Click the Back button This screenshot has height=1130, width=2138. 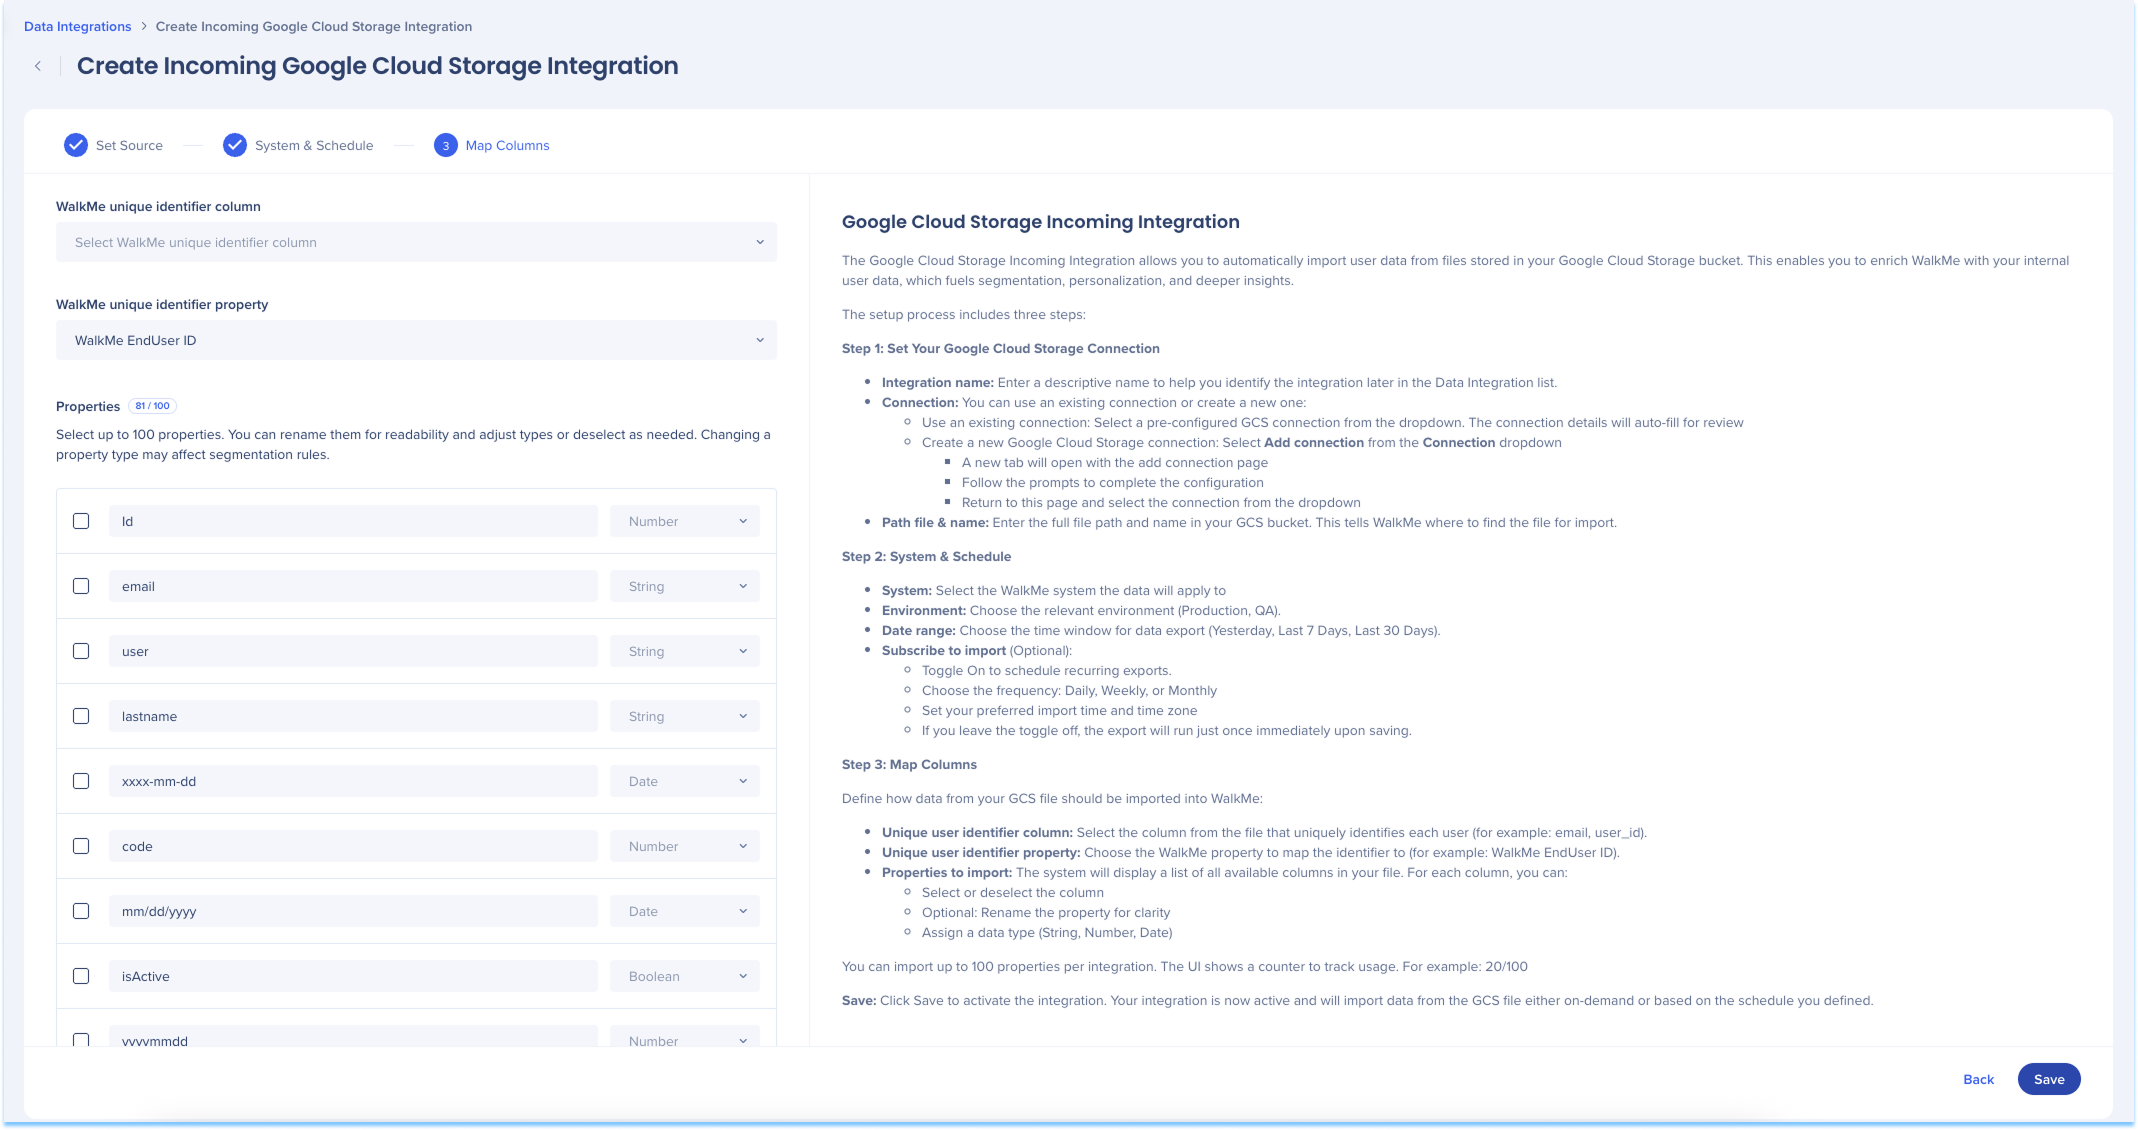tap(1978, 1079)
